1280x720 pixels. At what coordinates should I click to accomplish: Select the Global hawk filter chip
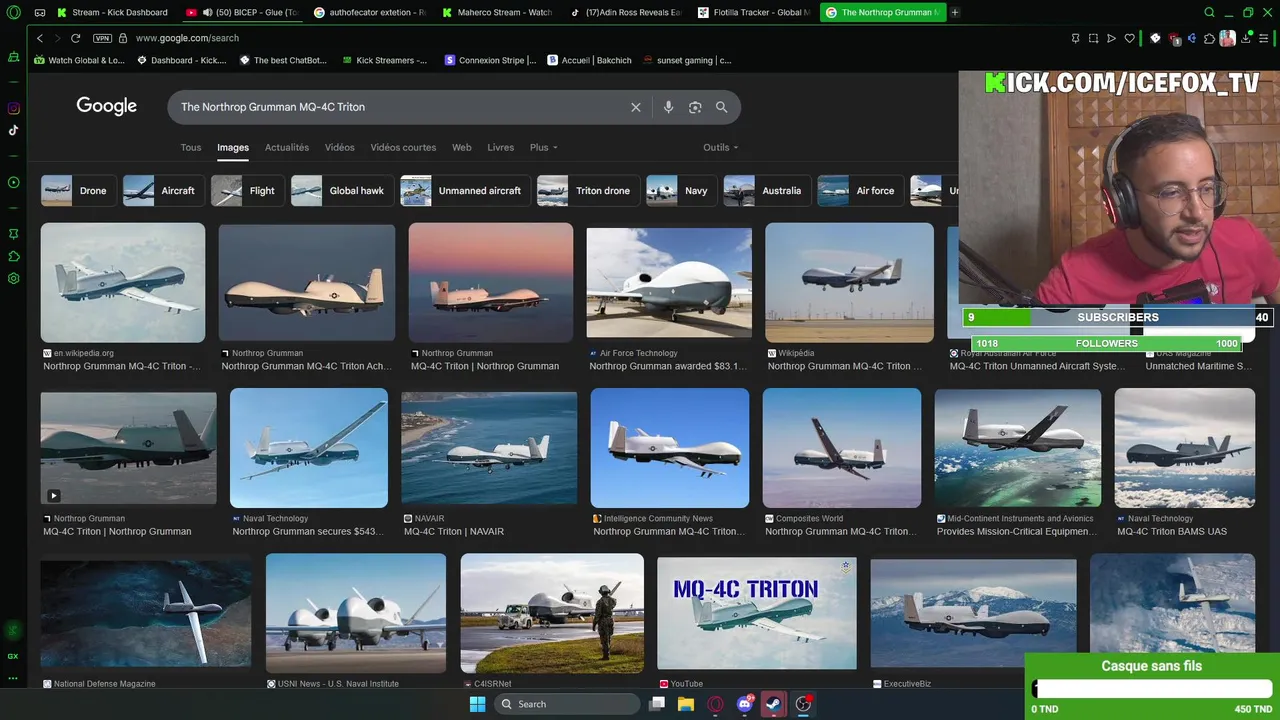point(342,190)
